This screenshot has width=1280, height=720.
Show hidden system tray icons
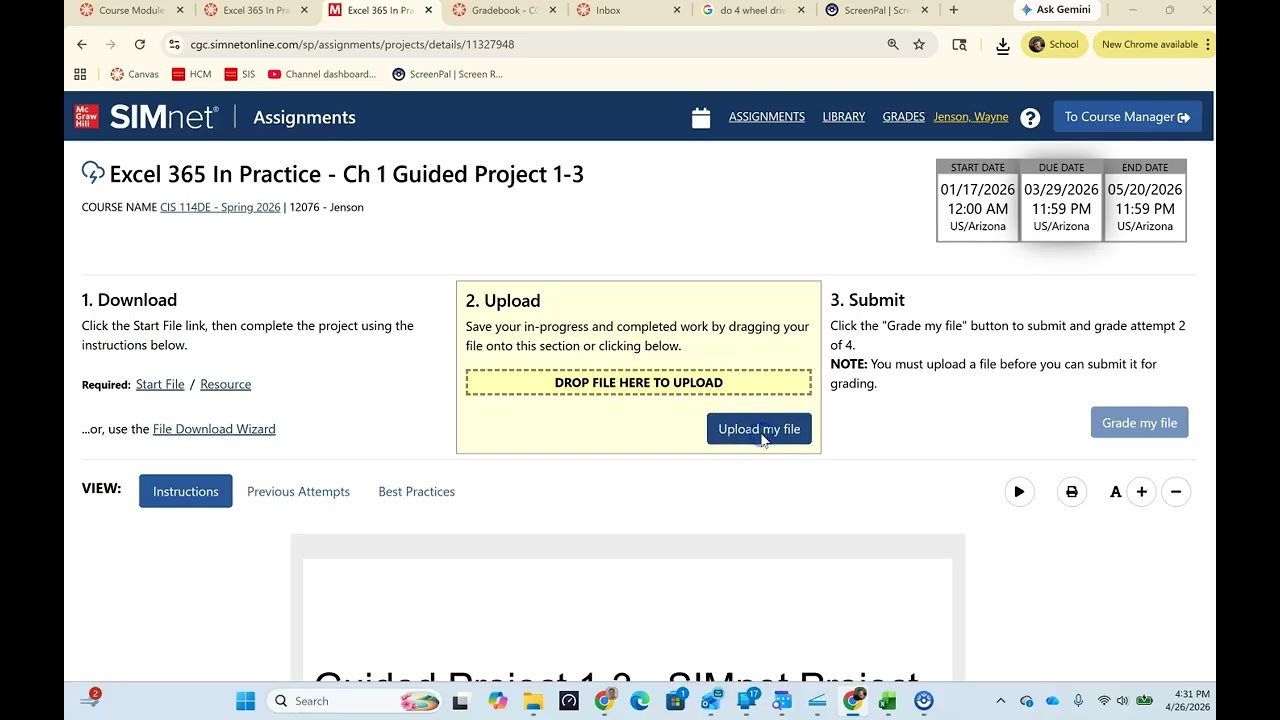1001,701
